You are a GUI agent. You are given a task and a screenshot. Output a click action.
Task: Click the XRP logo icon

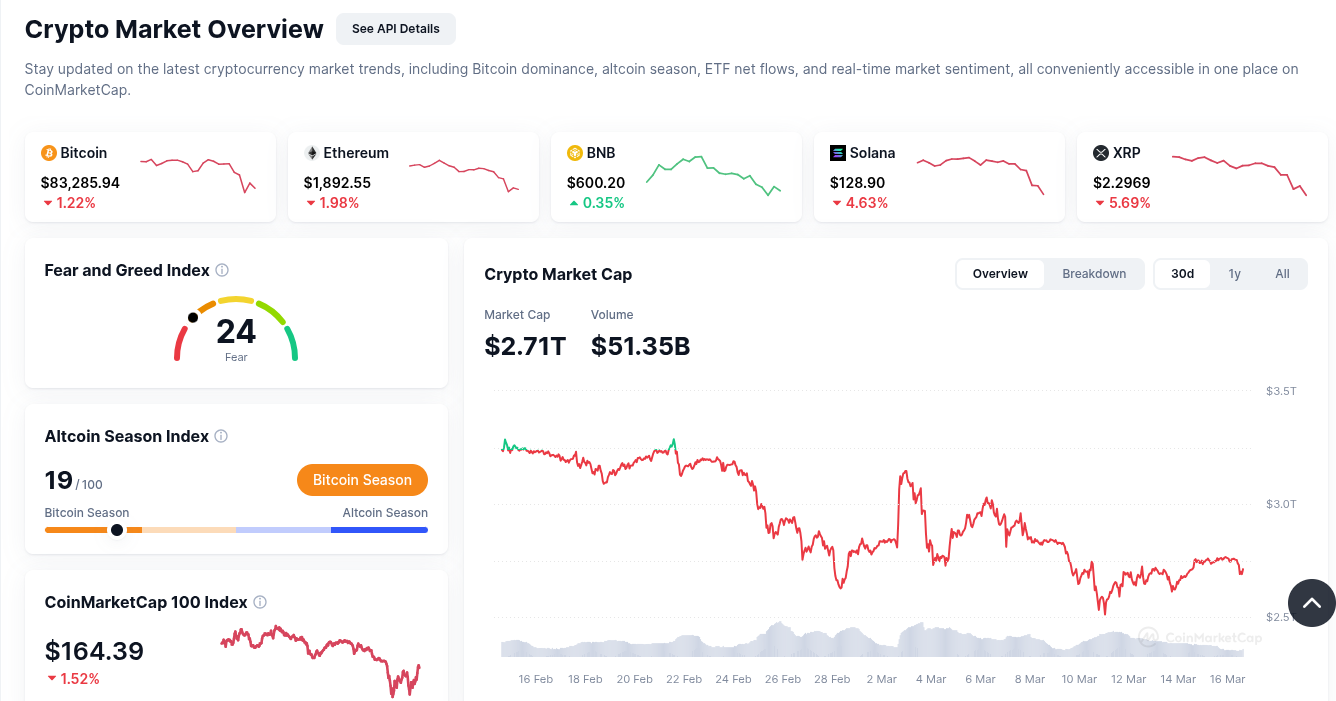click(x=1101, y=153)
